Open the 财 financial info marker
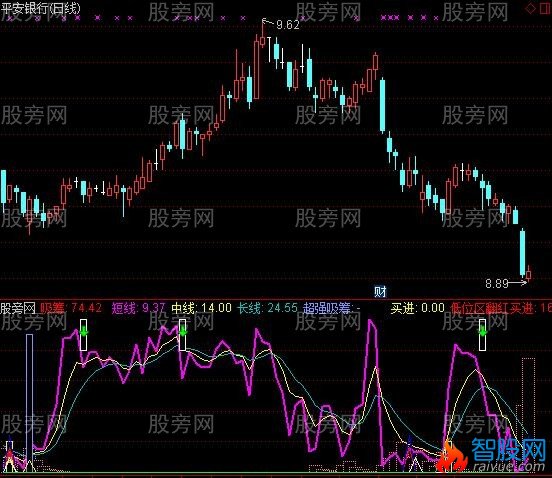The image size is (552, 478). 380,291
